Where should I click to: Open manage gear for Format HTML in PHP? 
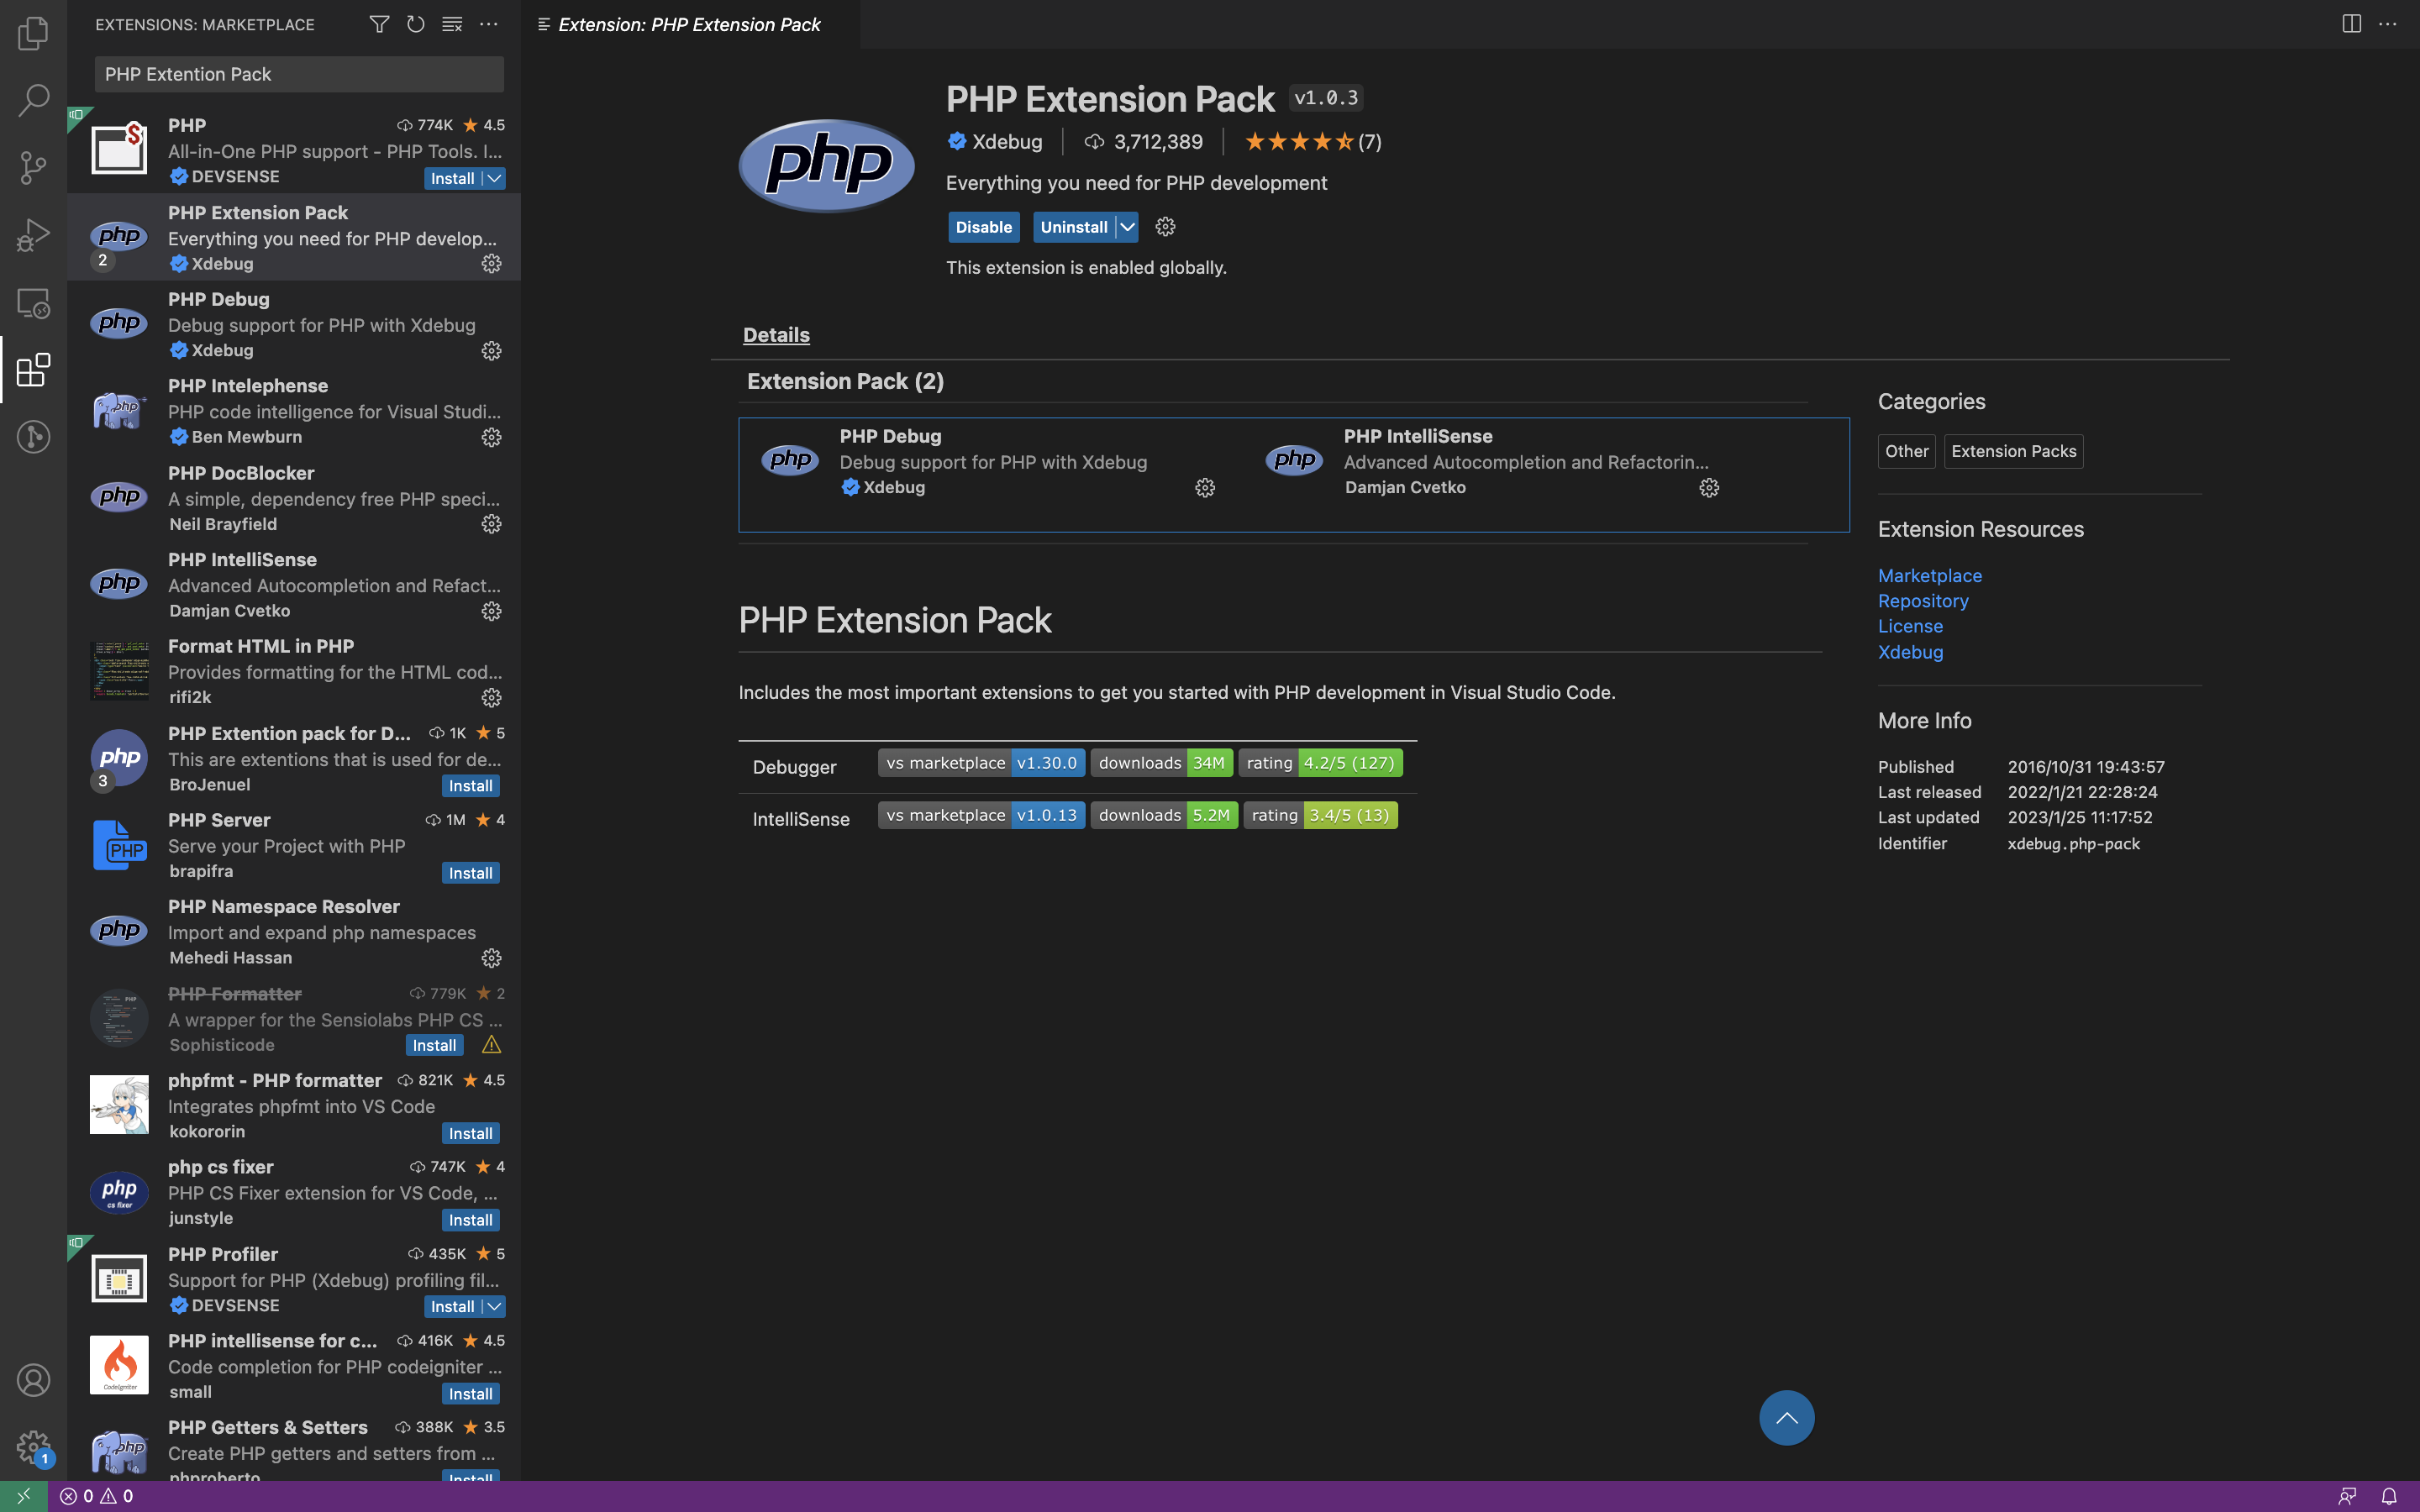(491, 698)
